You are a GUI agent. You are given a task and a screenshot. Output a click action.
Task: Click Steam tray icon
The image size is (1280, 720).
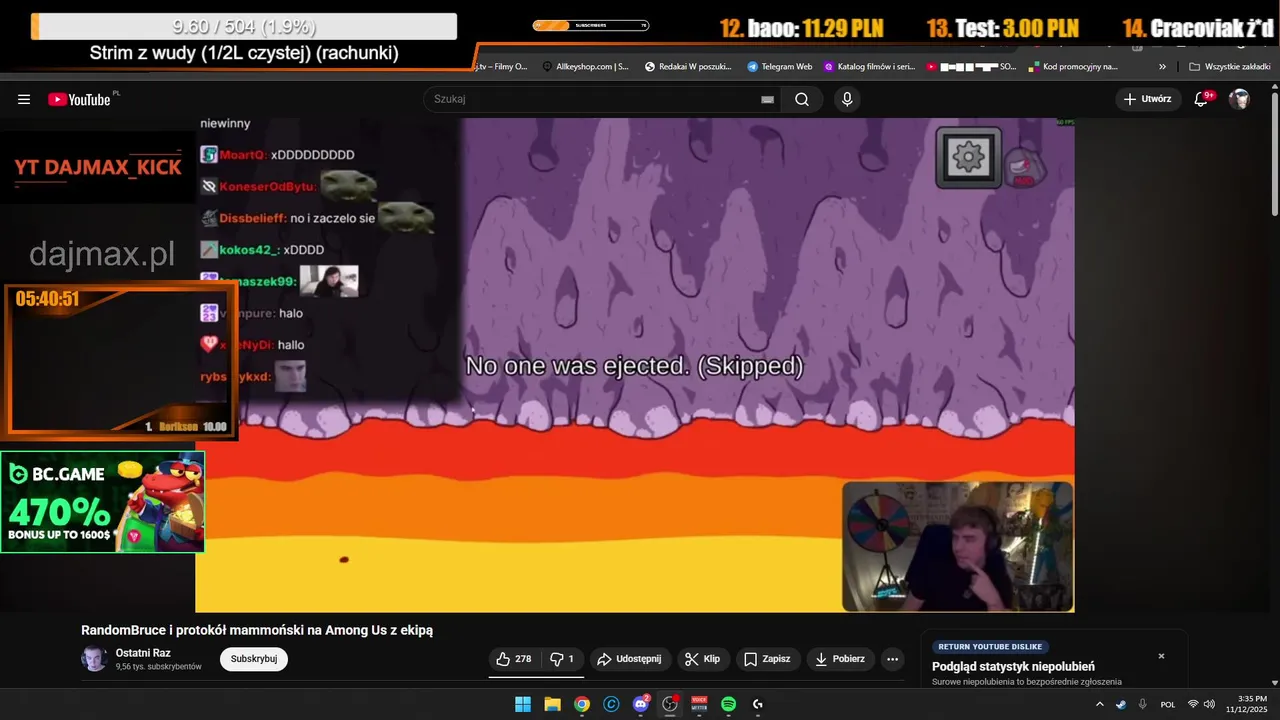[x=1121, y=704]
